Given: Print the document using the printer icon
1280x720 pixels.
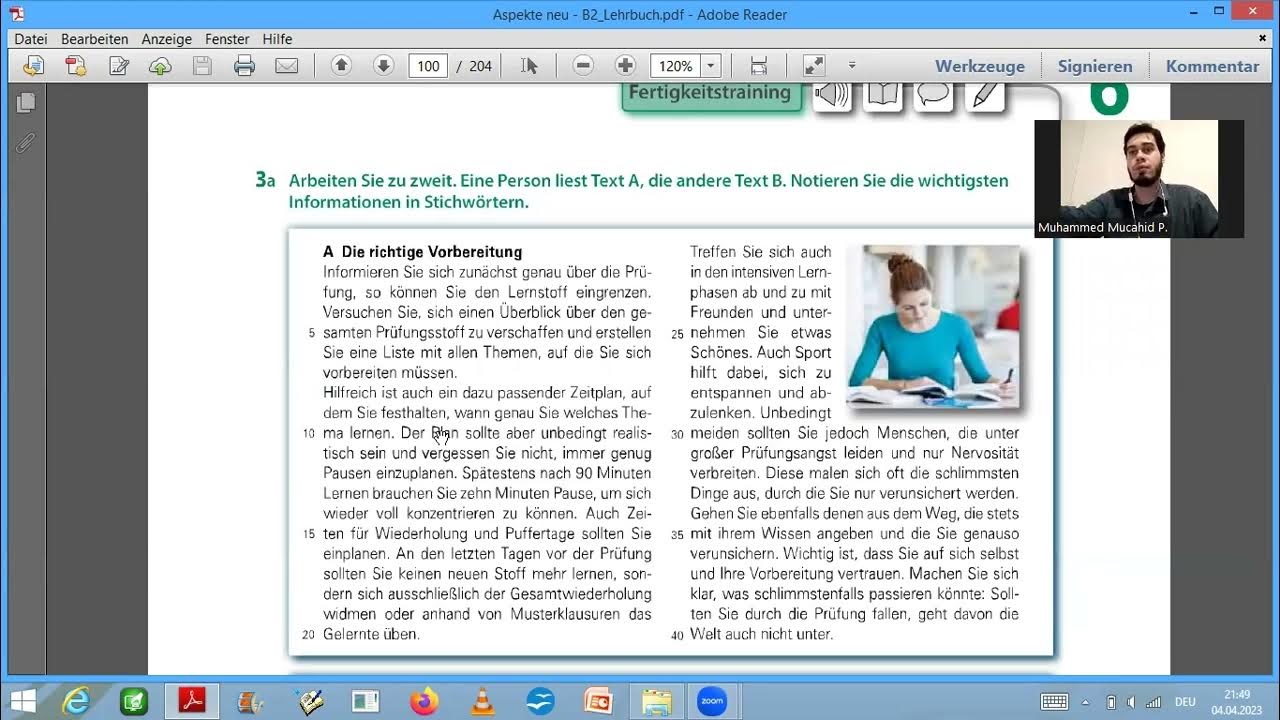Looking at the screenshot, I should point(244,66).
